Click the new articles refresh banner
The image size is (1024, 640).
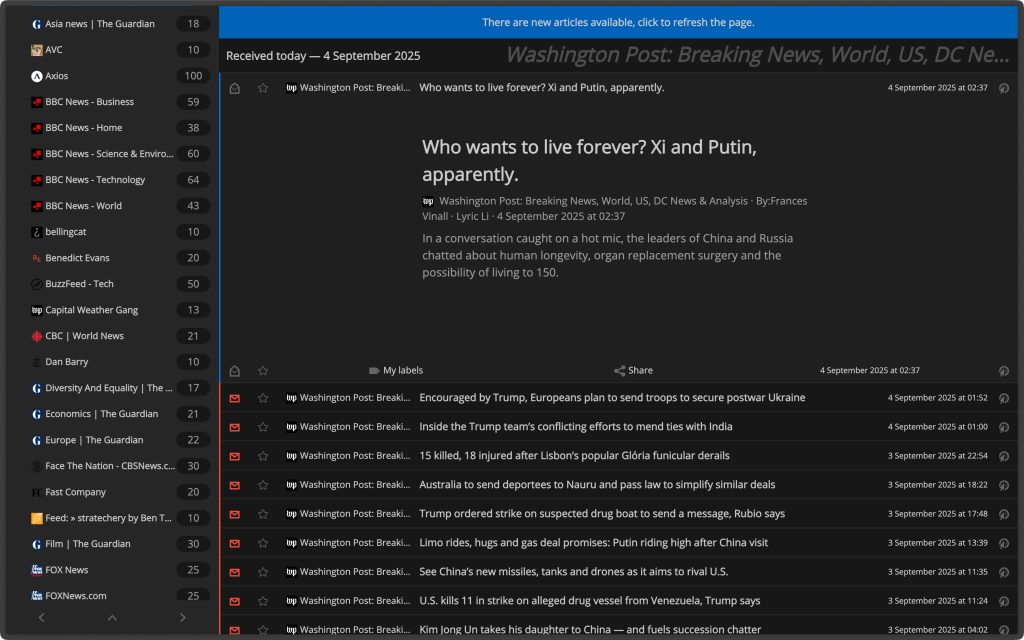[618, 22]
